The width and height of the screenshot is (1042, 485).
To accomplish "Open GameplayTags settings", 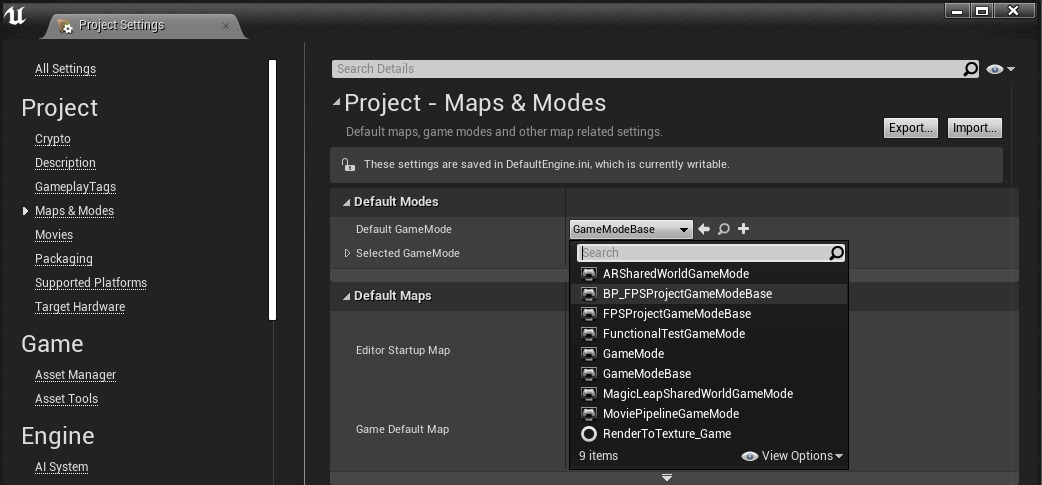I will [x=75, y=187].
